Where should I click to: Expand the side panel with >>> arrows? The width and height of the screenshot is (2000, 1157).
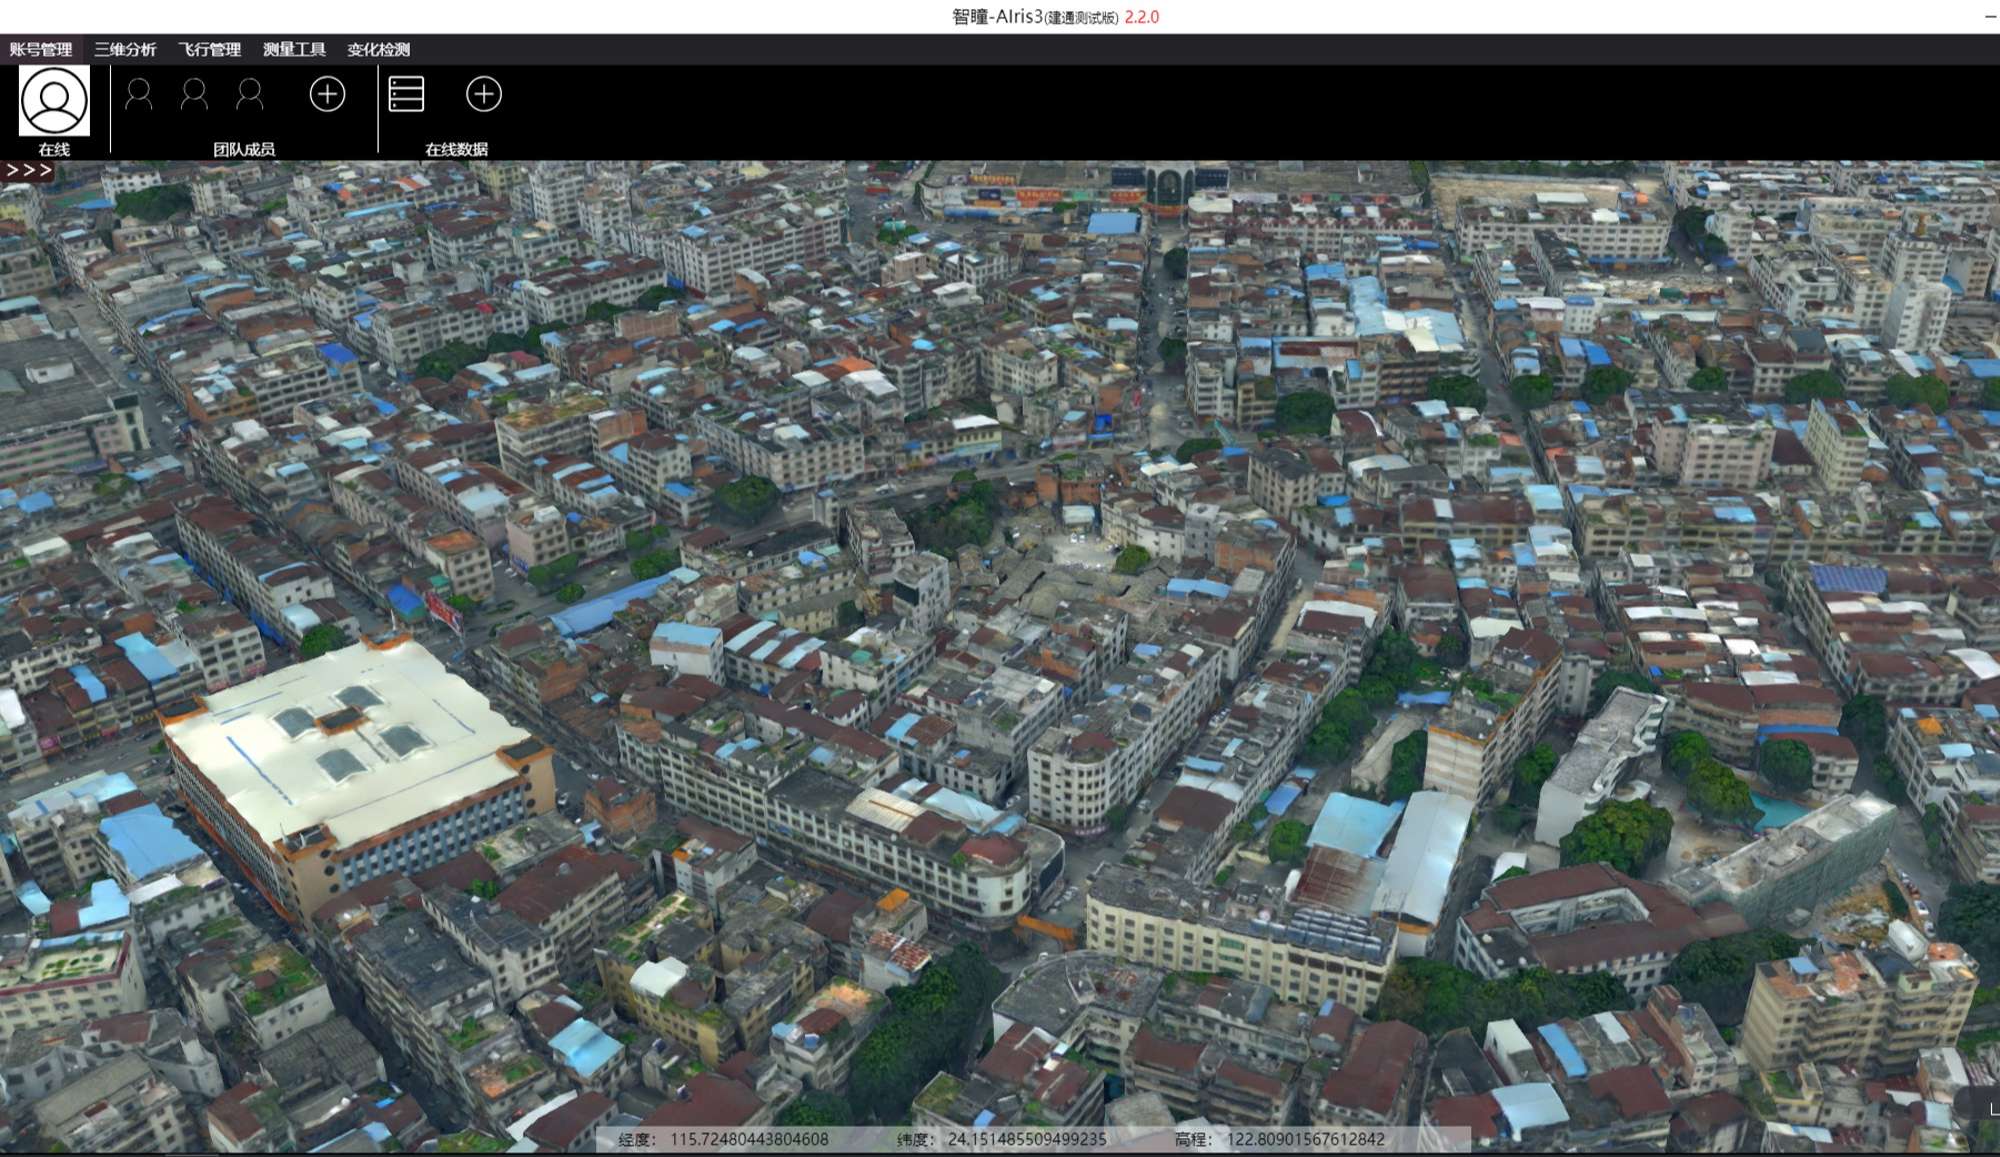point(28,170)
